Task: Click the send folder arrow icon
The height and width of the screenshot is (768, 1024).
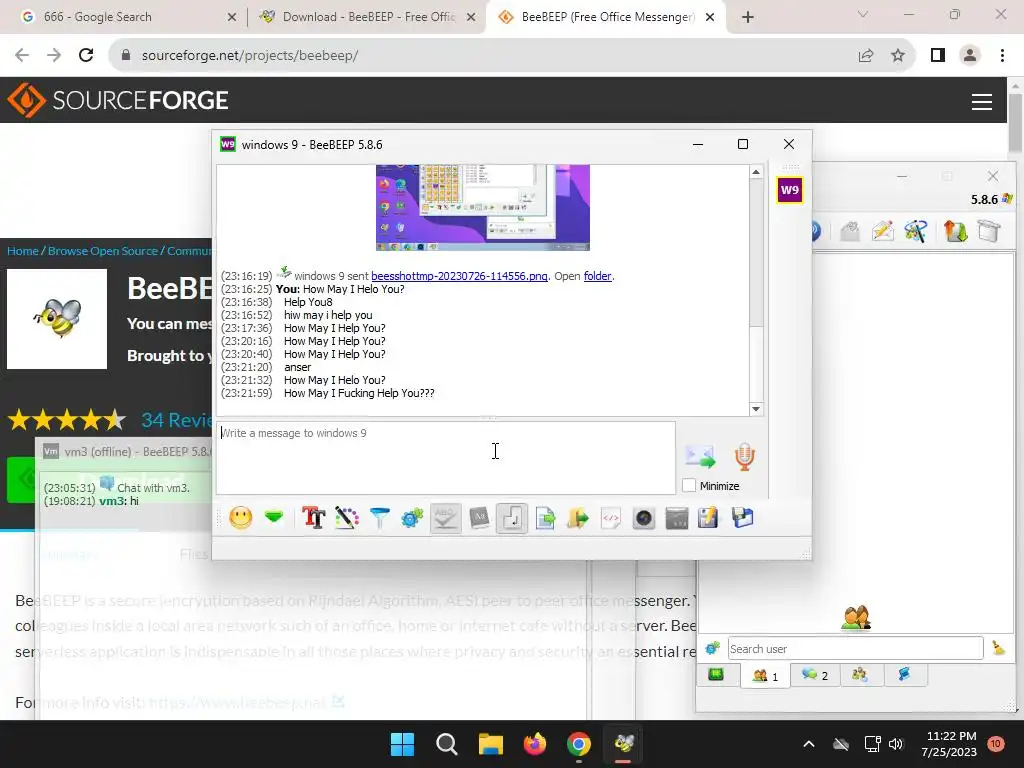Action: [578, 519]
